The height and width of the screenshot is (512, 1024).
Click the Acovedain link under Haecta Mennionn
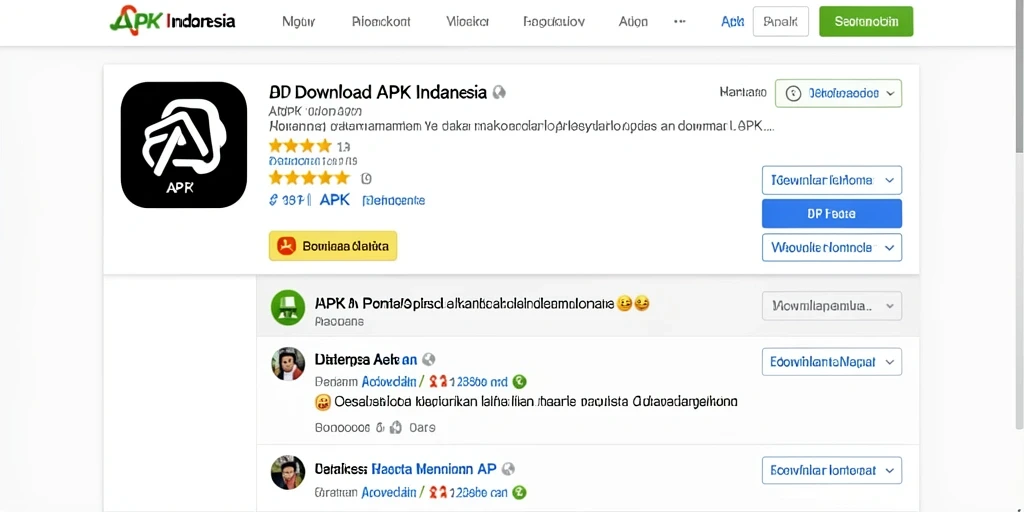pos(389,492)
